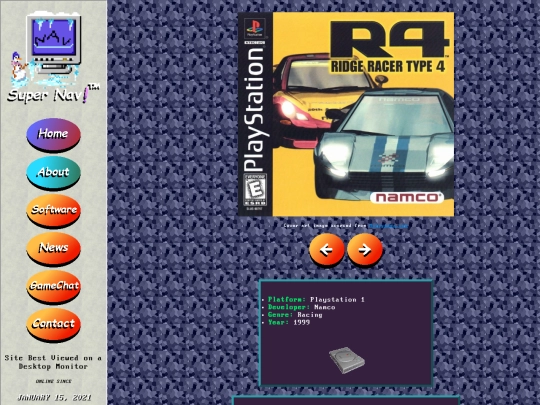Screen dimensions: 540x405
Task: Click the 'January 15, 2021' date text
Action: point(54,397)
